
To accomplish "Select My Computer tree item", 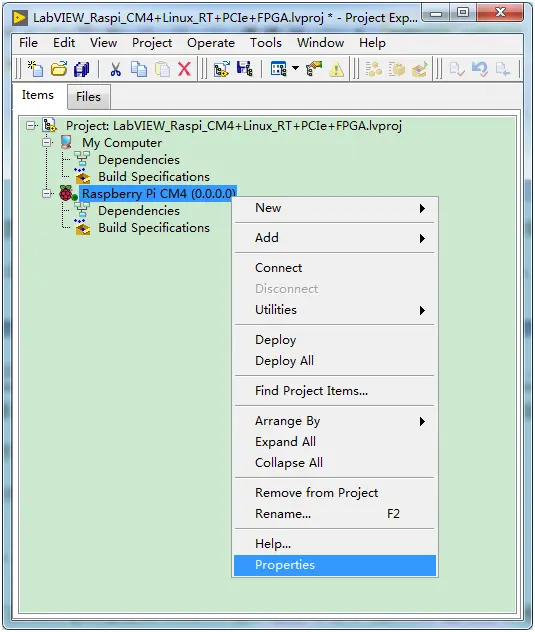I will [x=122, y=143].
